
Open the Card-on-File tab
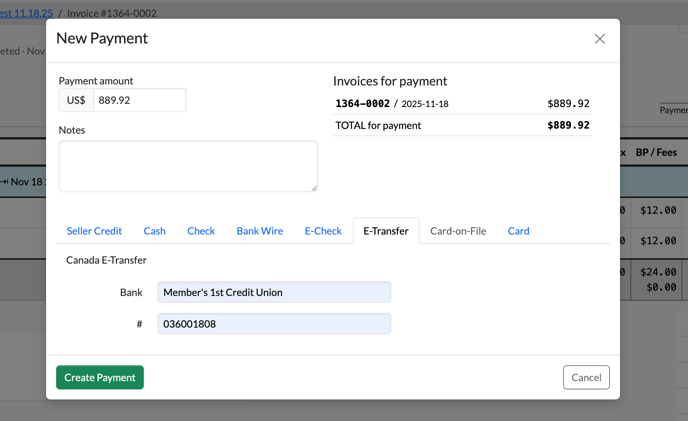[458, 231]
